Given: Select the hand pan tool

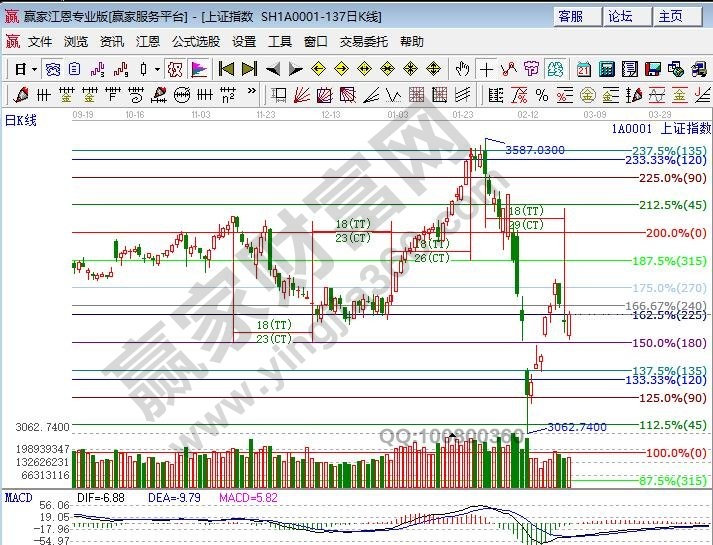Looking at the screenshot, I should click(x=462, y=69).
